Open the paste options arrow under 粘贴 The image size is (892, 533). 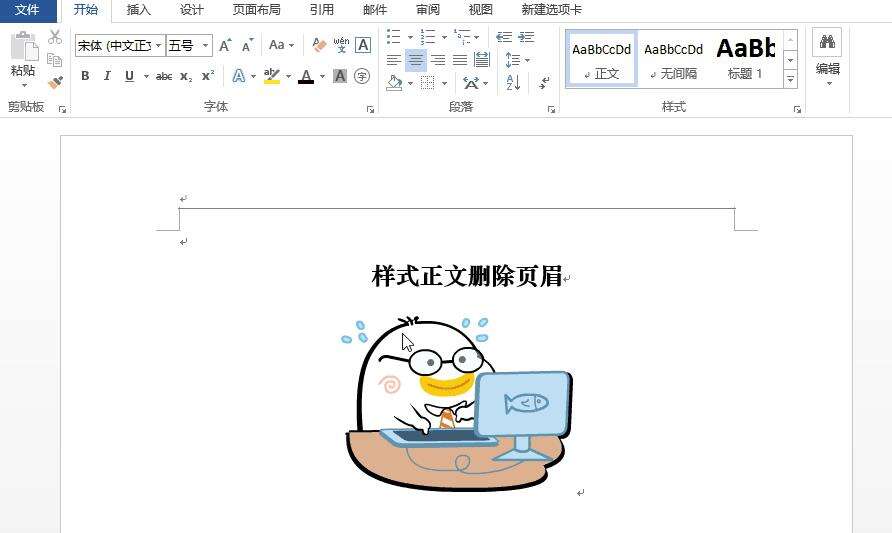(x=24, y=85)
